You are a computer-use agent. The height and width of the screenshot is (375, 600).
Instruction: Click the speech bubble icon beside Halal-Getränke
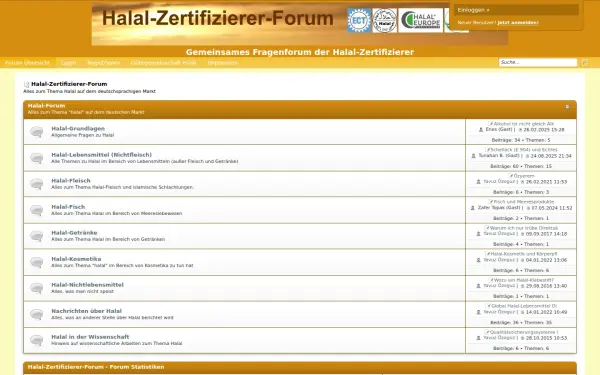(x=37, y=236)
